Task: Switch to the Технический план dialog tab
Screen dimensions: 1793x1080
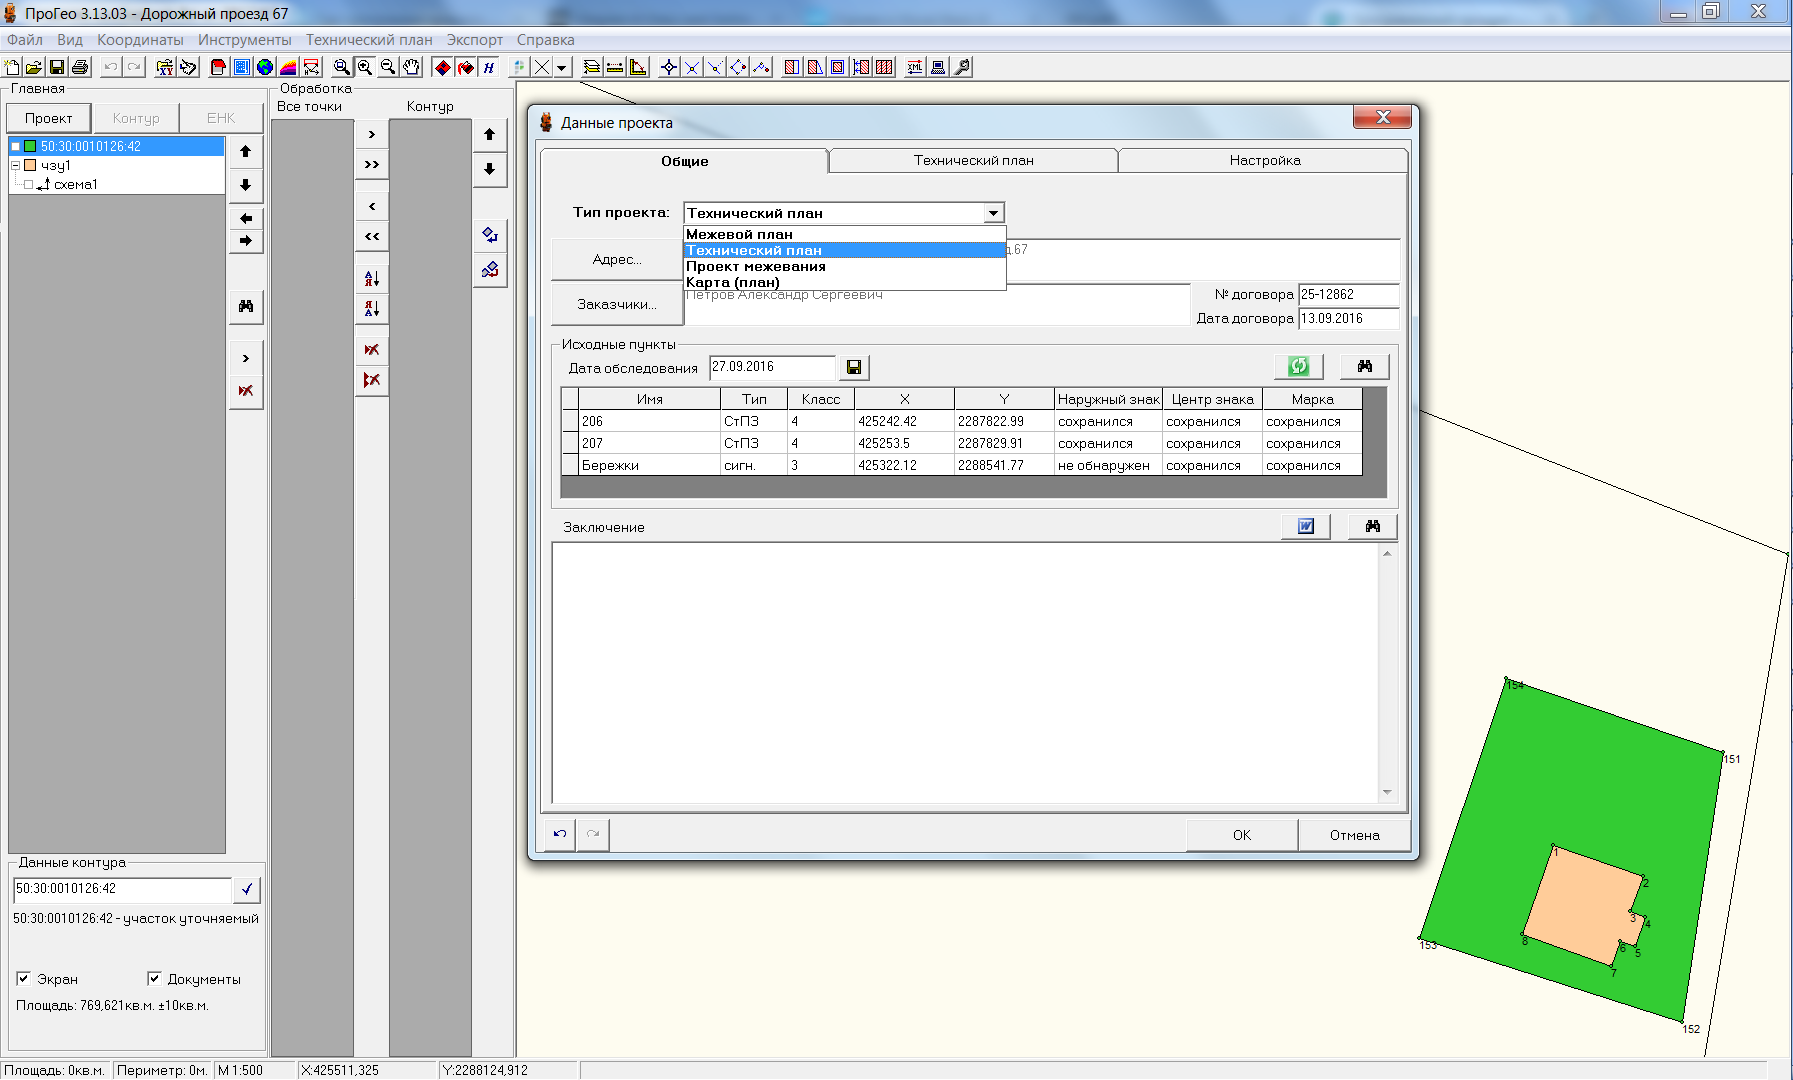Action: coord(973,160)
